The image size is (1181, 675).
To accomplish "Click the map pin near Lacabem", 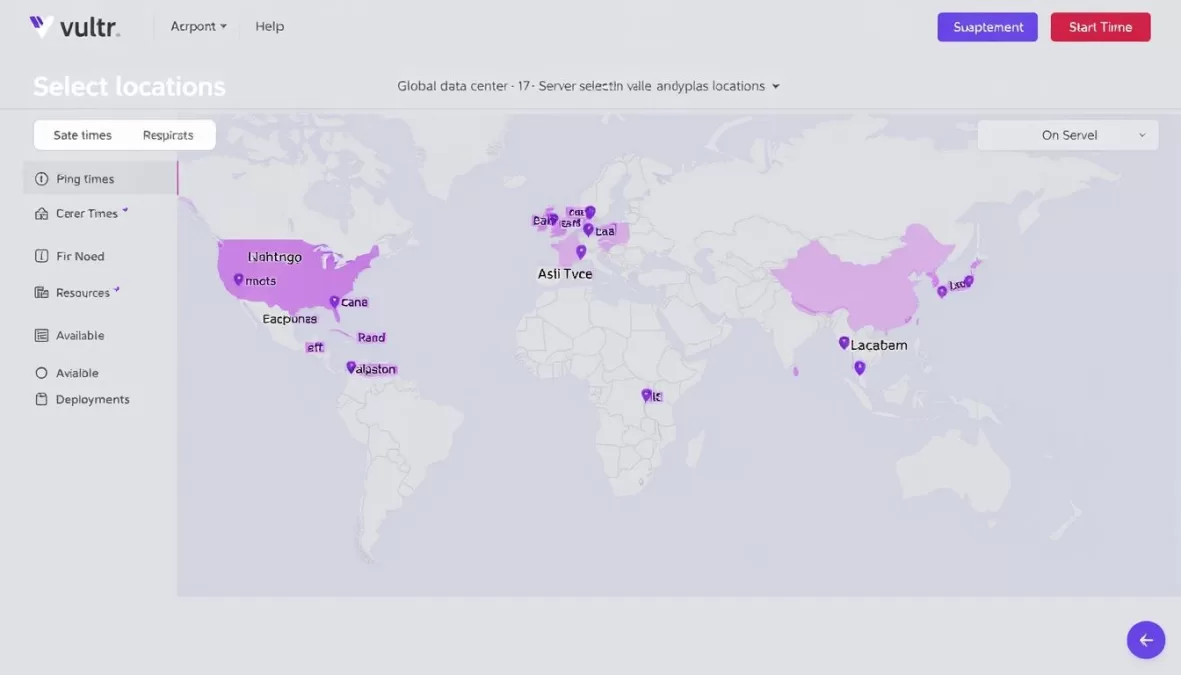I will [844, 342].
